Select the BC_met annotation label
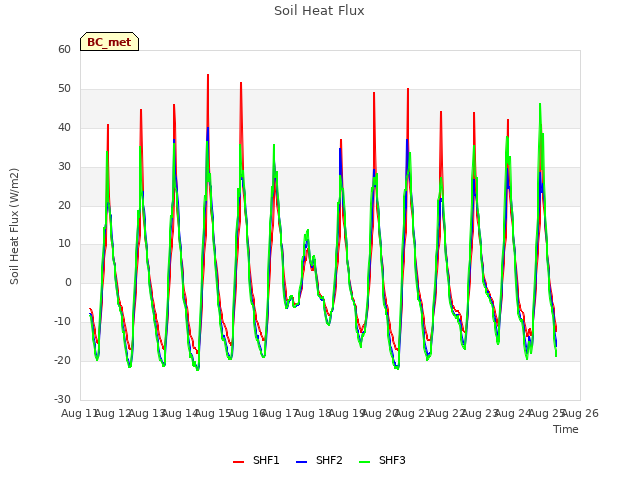 (109, 42)
